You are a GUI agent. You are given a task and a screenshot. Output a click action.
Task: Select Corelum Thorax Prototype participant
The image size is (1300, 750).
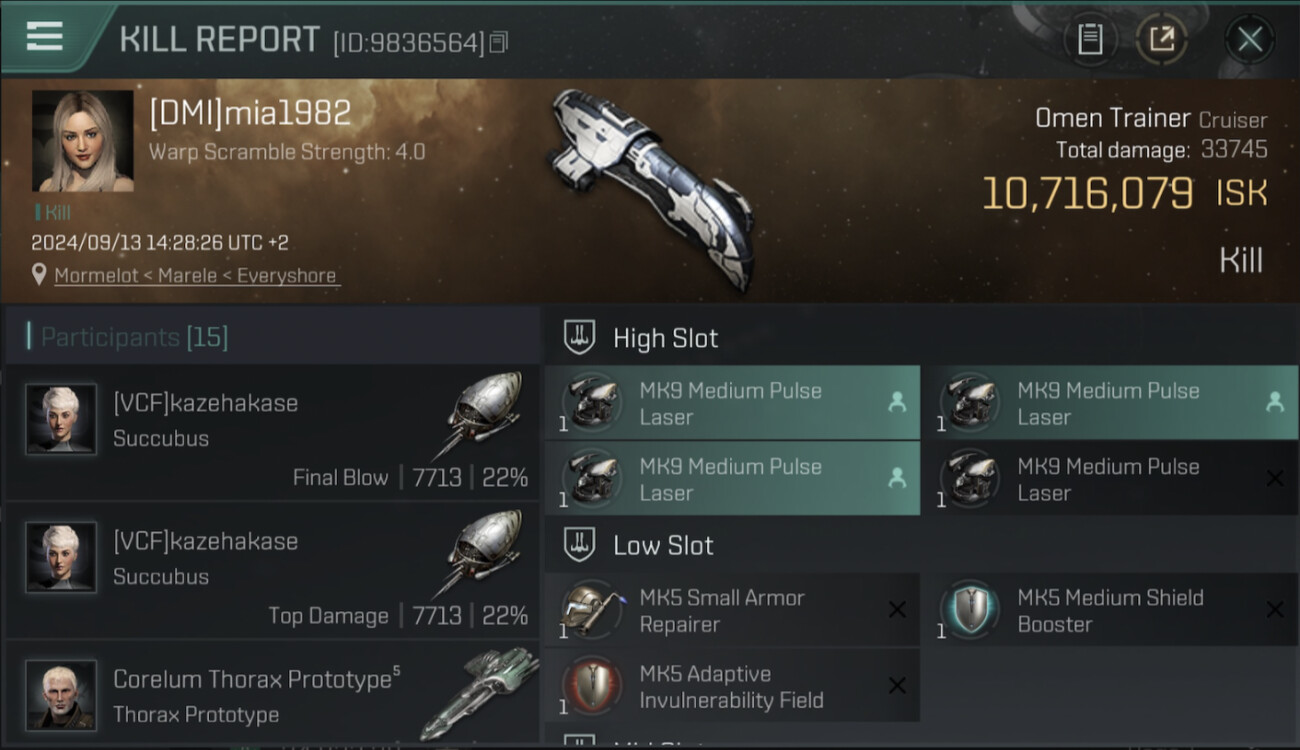click(272, 695)
